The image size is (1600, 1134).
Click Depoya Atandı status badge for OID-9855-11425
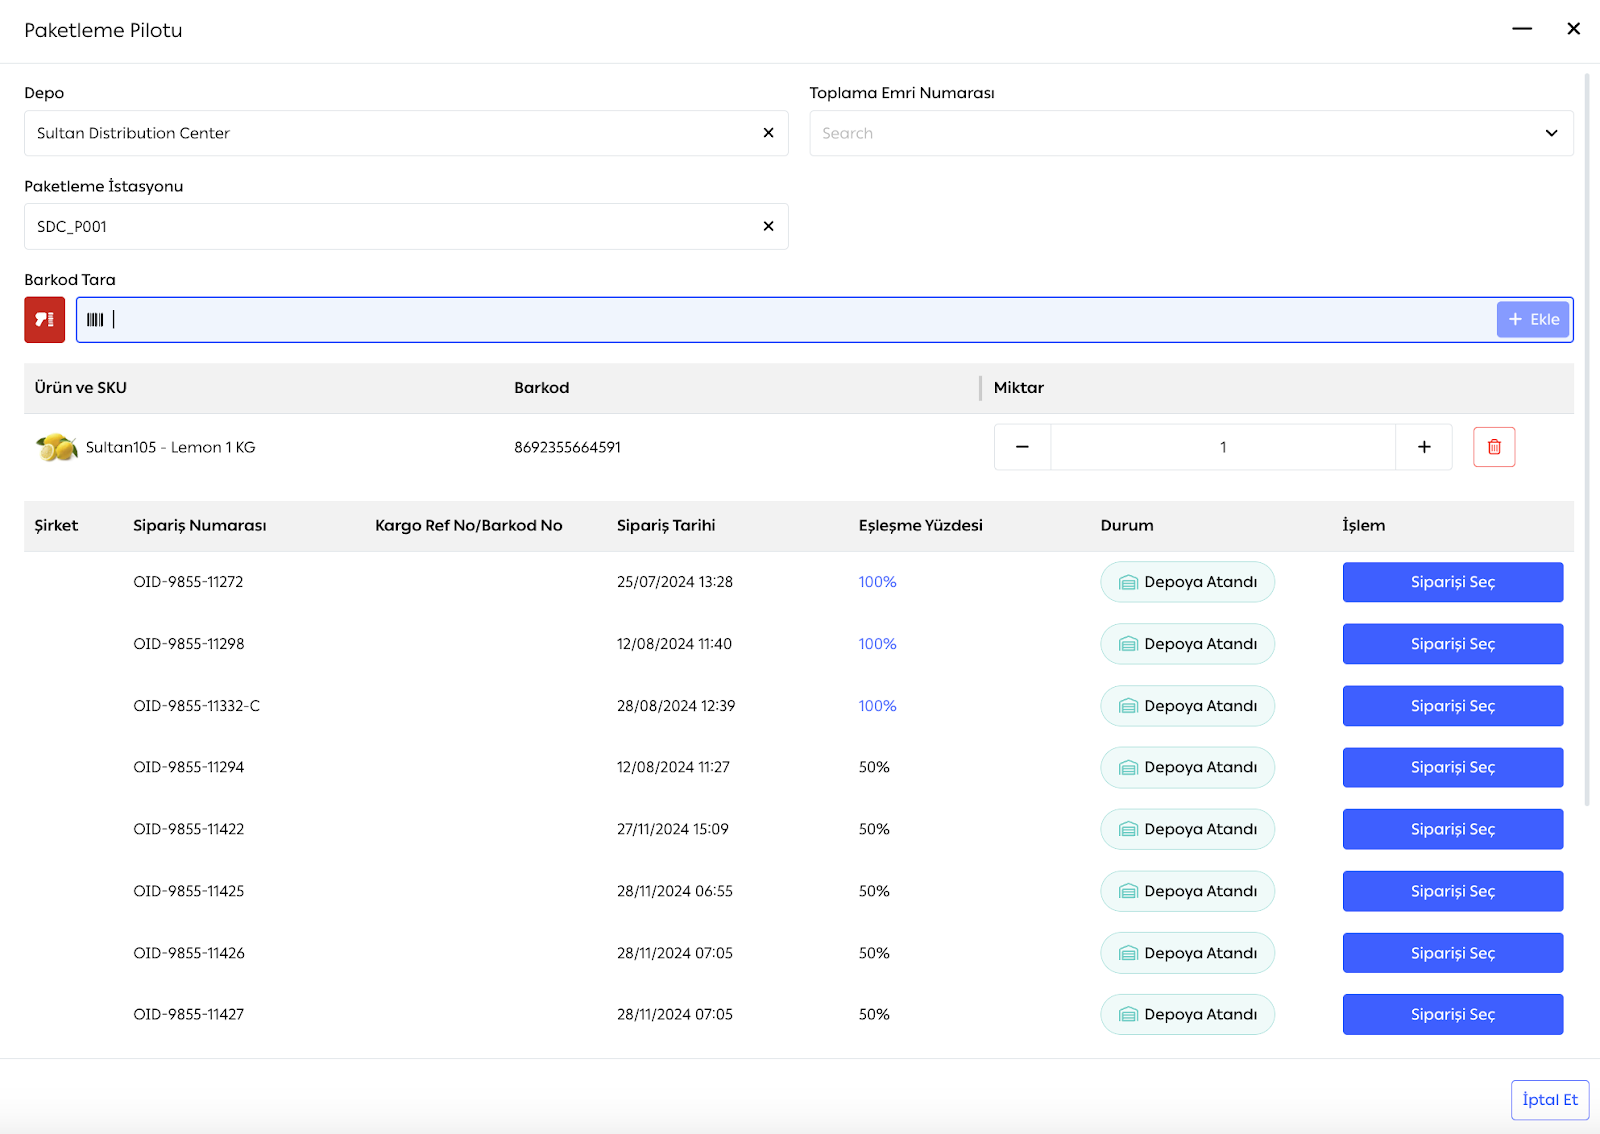coord(1187,891)
